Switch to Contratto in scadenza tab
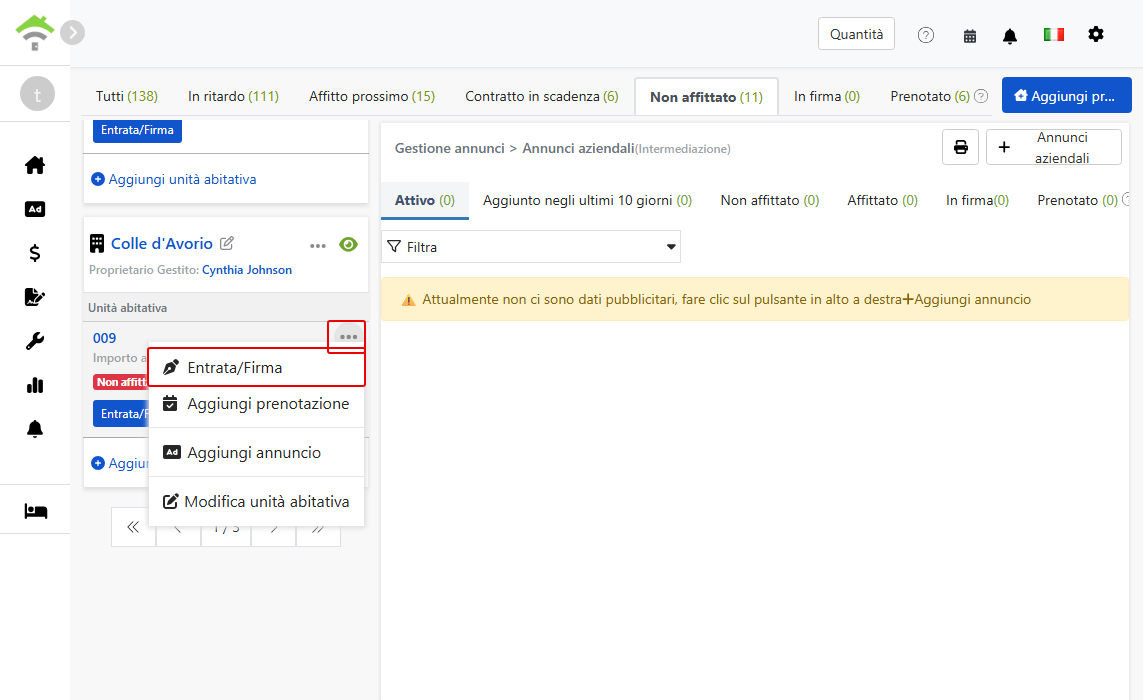This screenshot has height=700, width=1143. (542, 96)
